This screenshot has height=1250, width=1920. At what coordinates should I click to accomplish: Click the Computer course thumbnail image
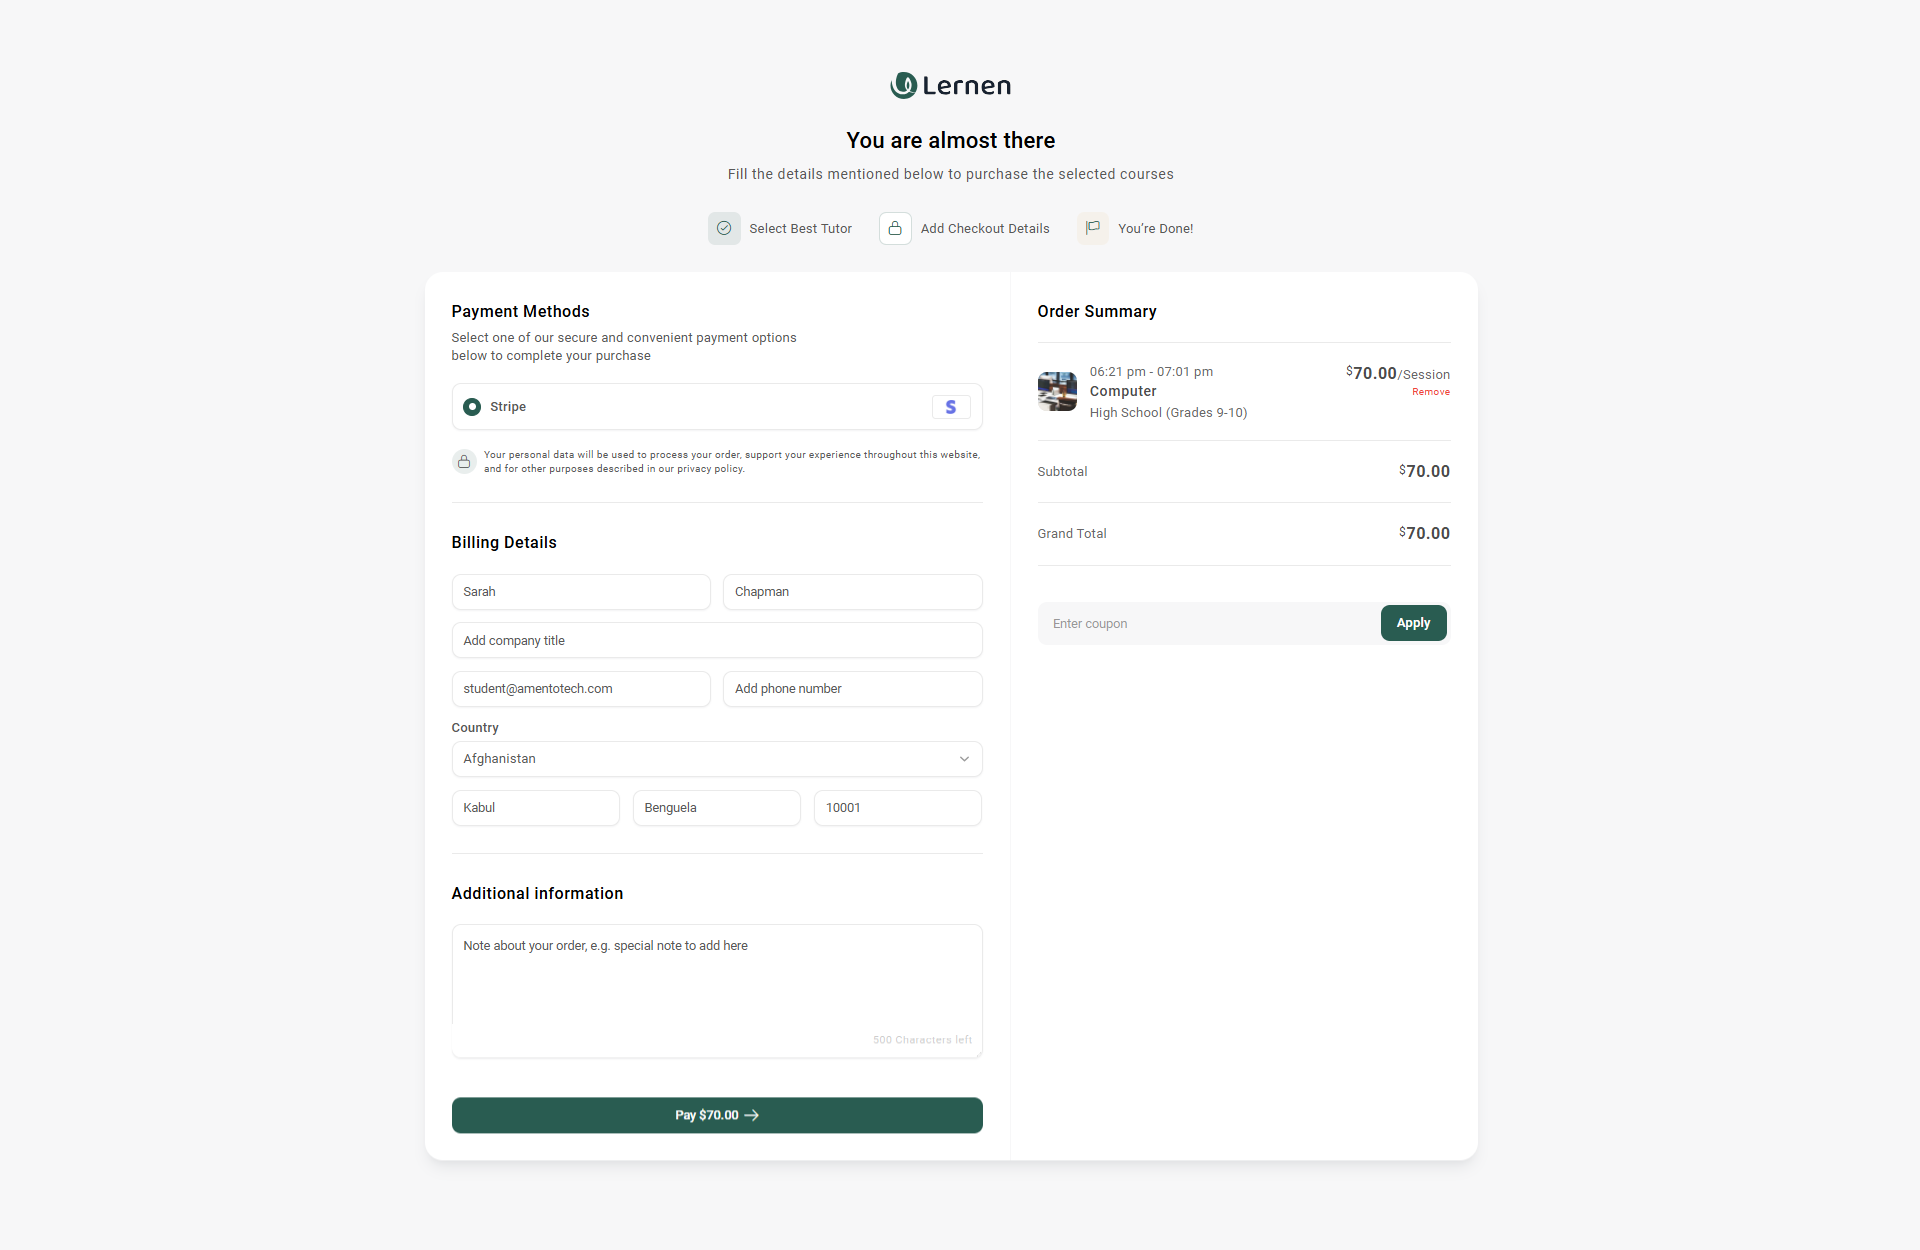tap(1056, 391)
